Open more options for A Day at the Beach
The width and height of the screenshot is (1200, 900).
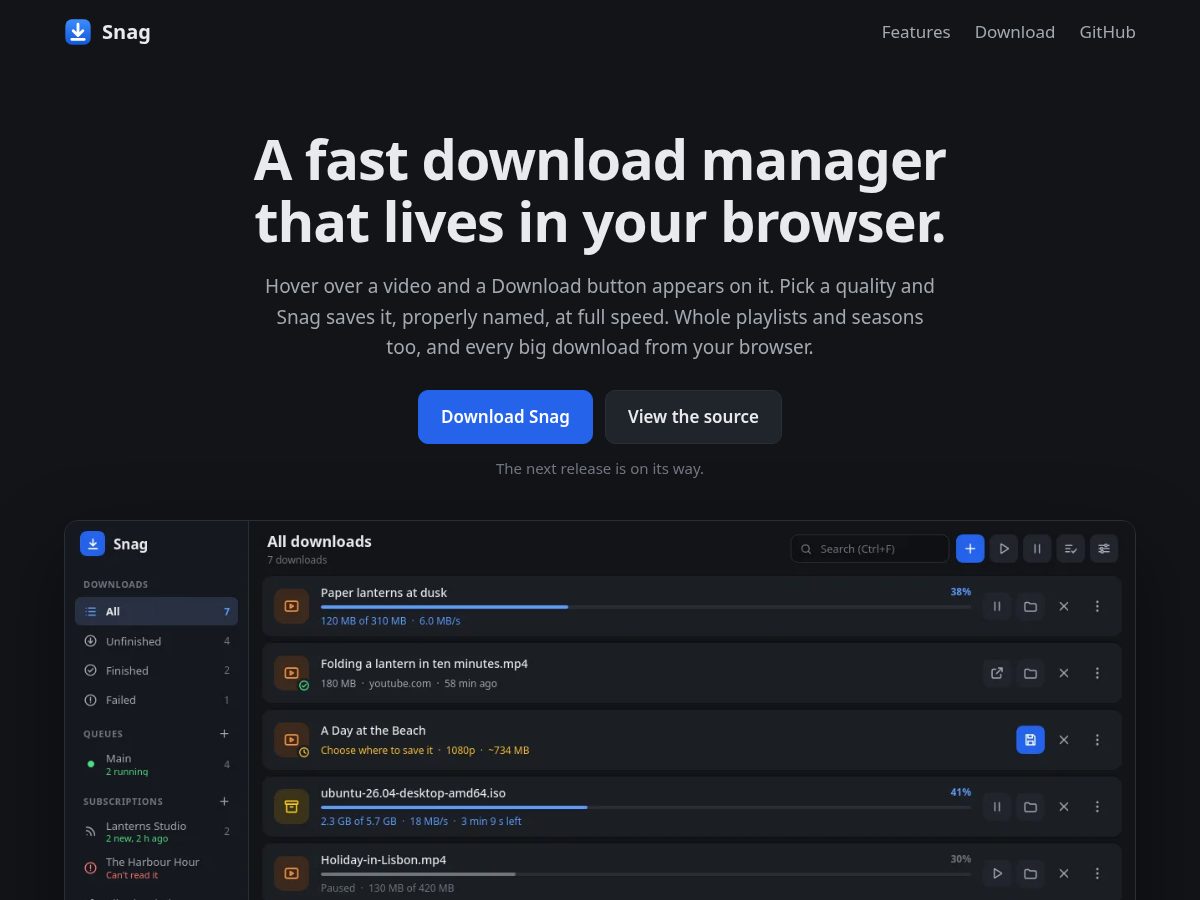click(1097, 740)
